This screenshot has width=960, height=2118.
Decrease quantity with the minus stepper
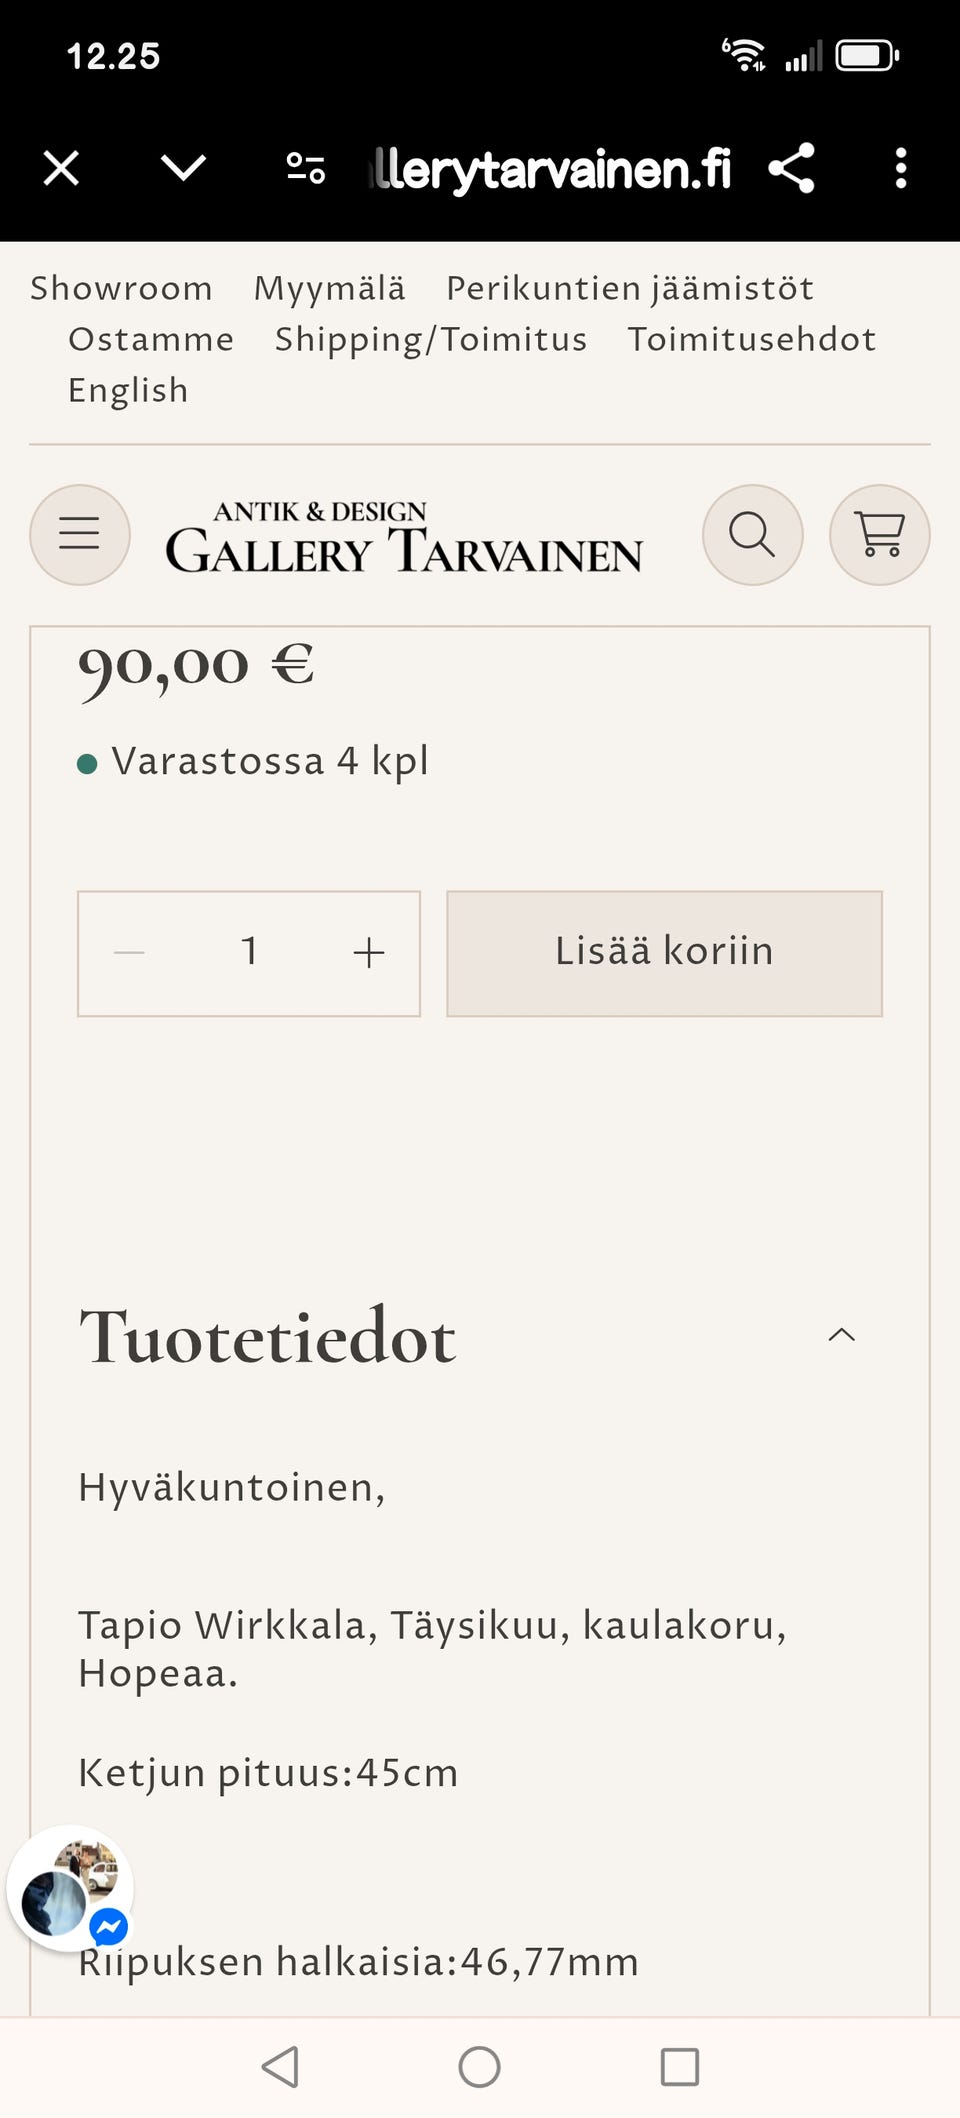pos(129,953)
